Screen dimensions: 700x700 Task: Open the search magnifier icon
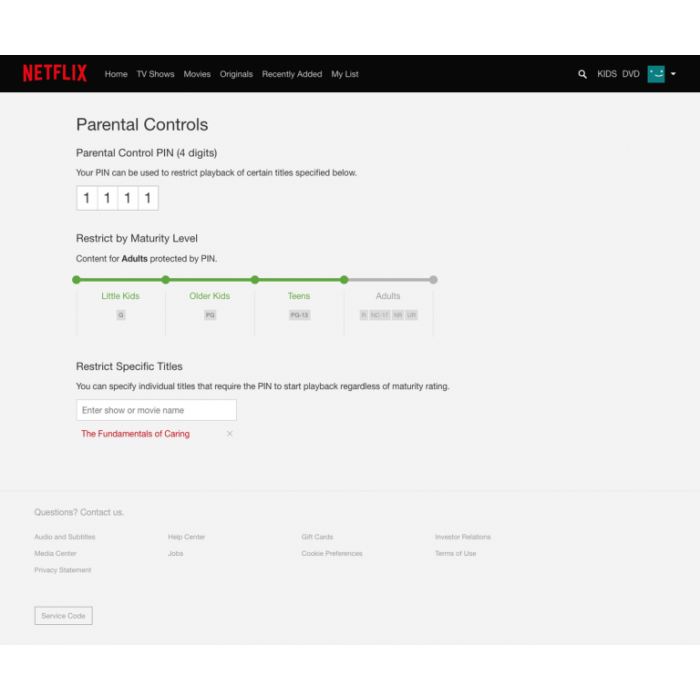582,74
